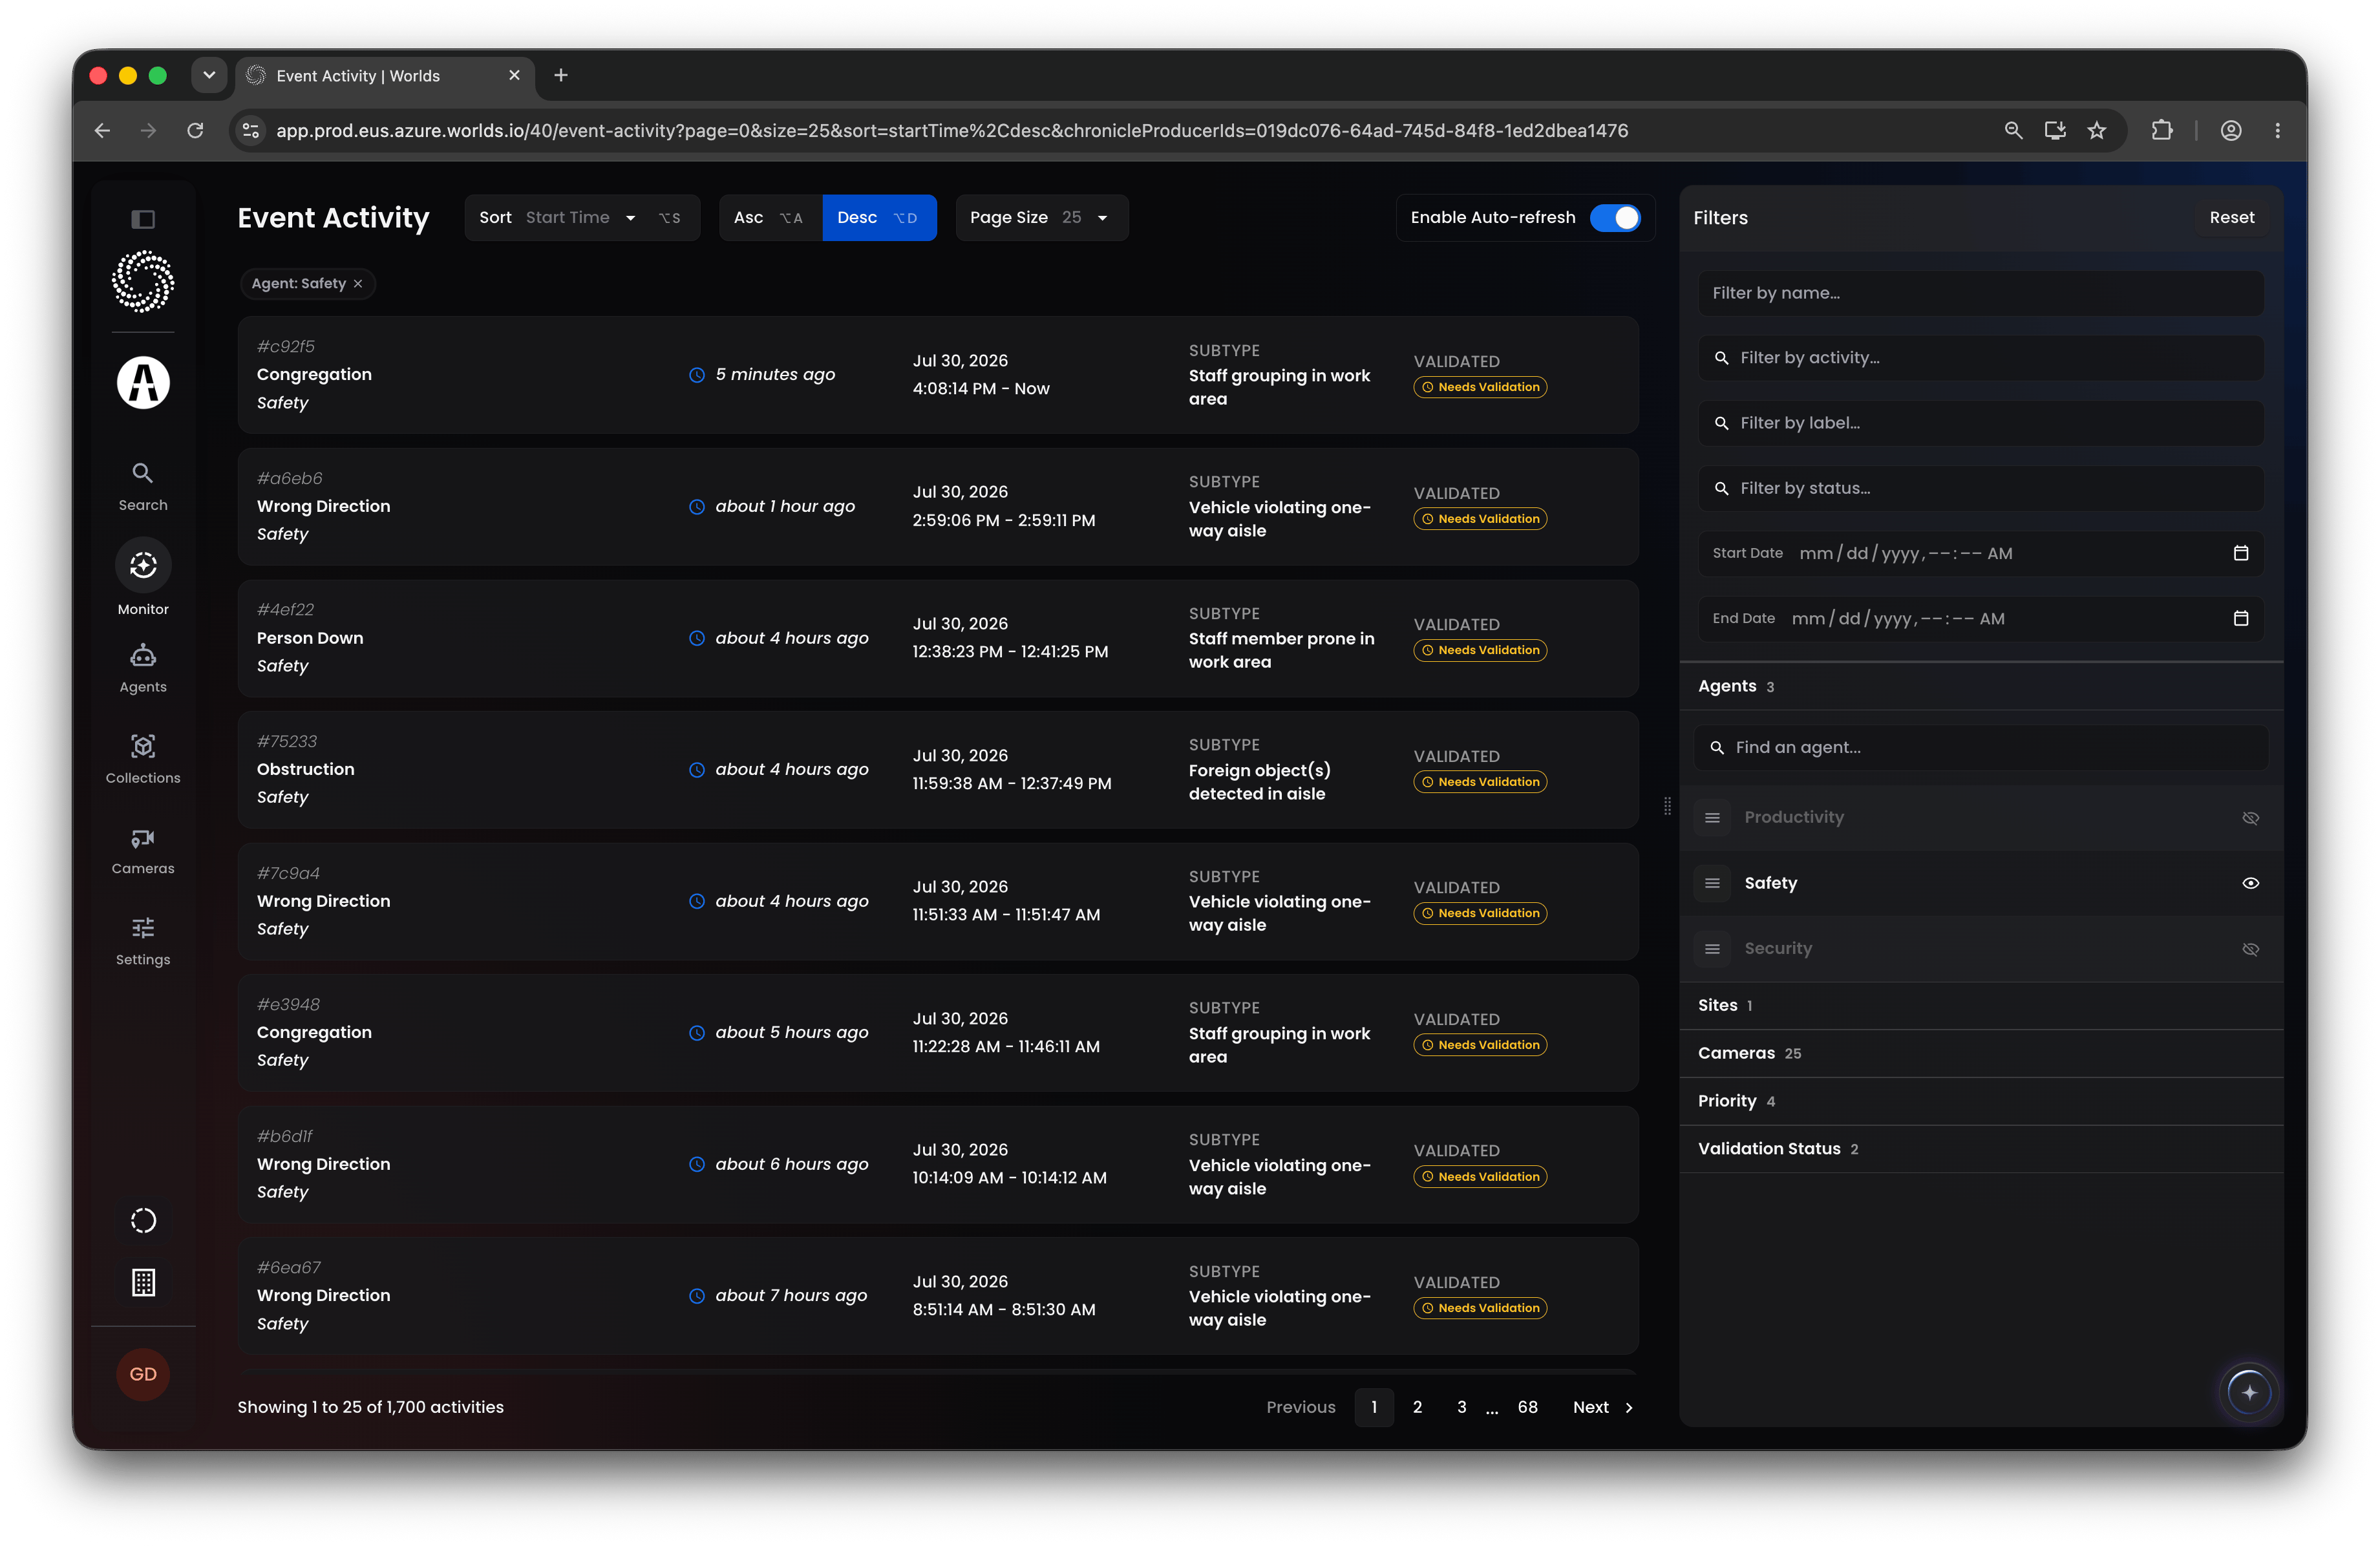Open the Sort Start Time dropdown

581,218
